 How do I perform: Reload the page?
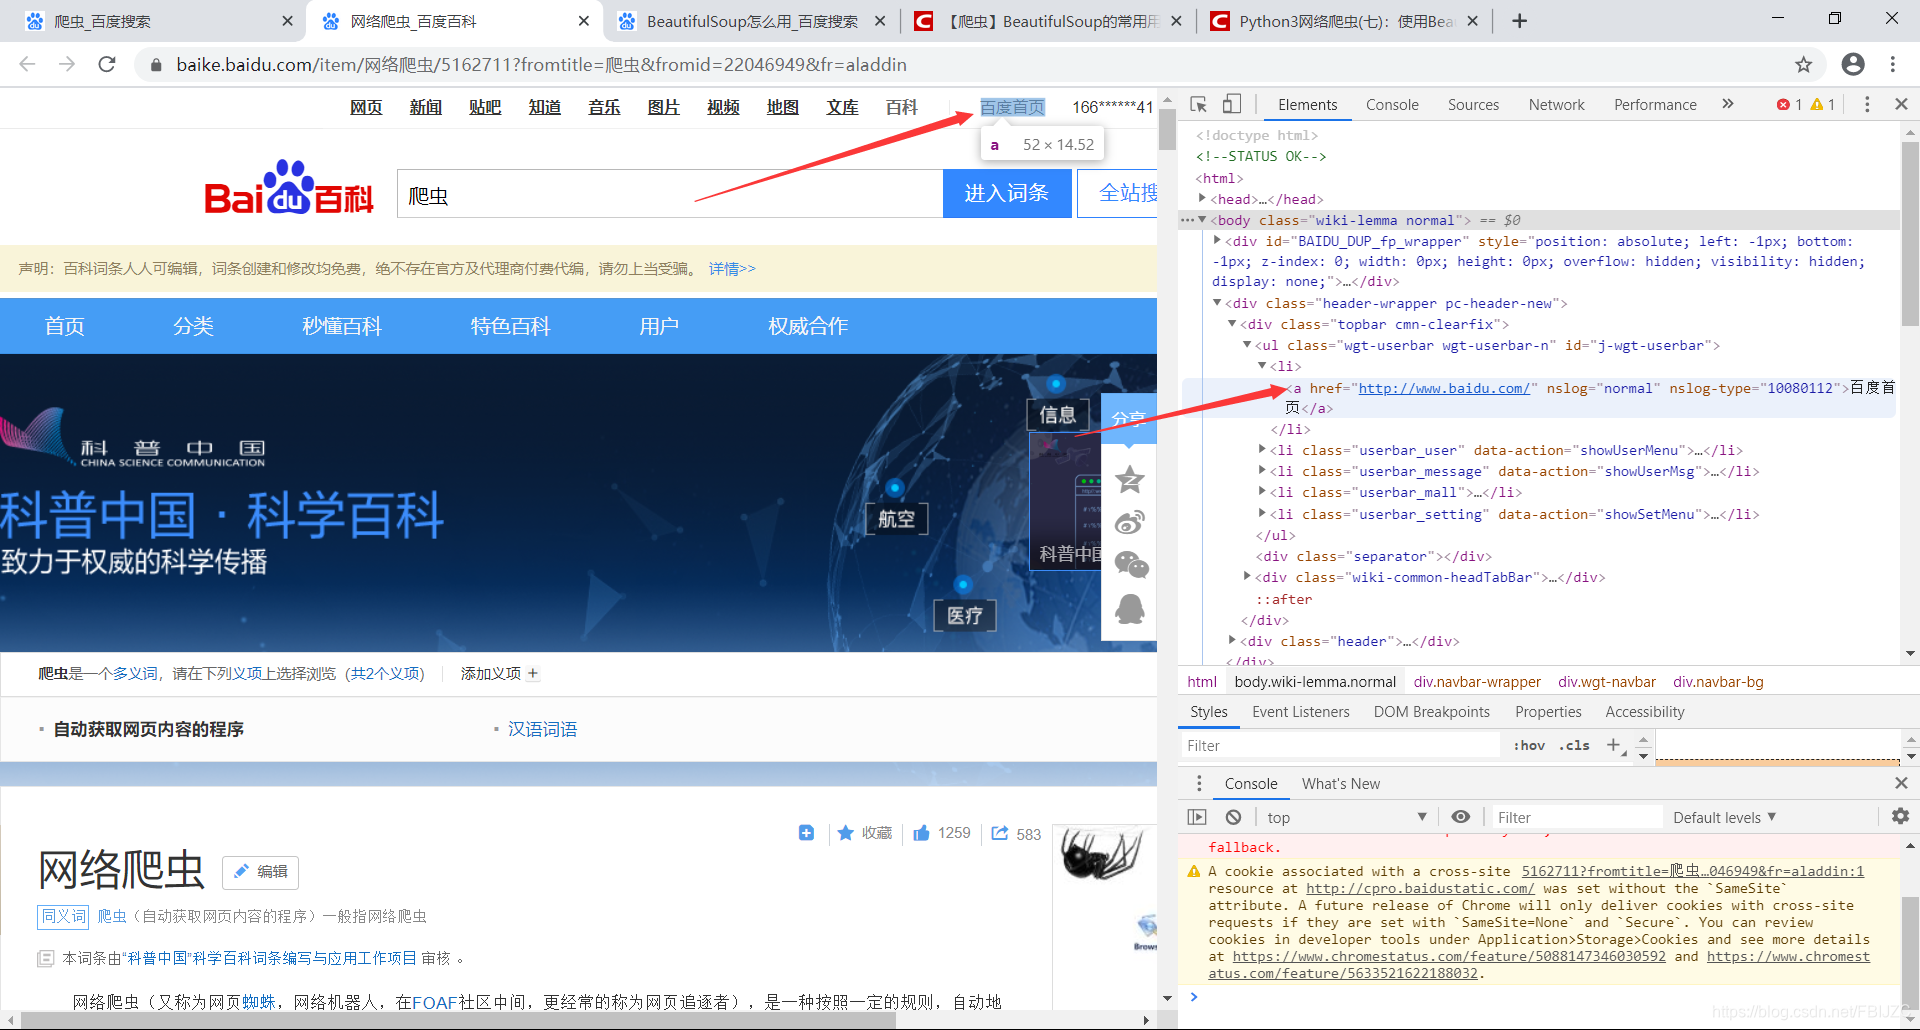pyautogui.click(x=107, y=64)
